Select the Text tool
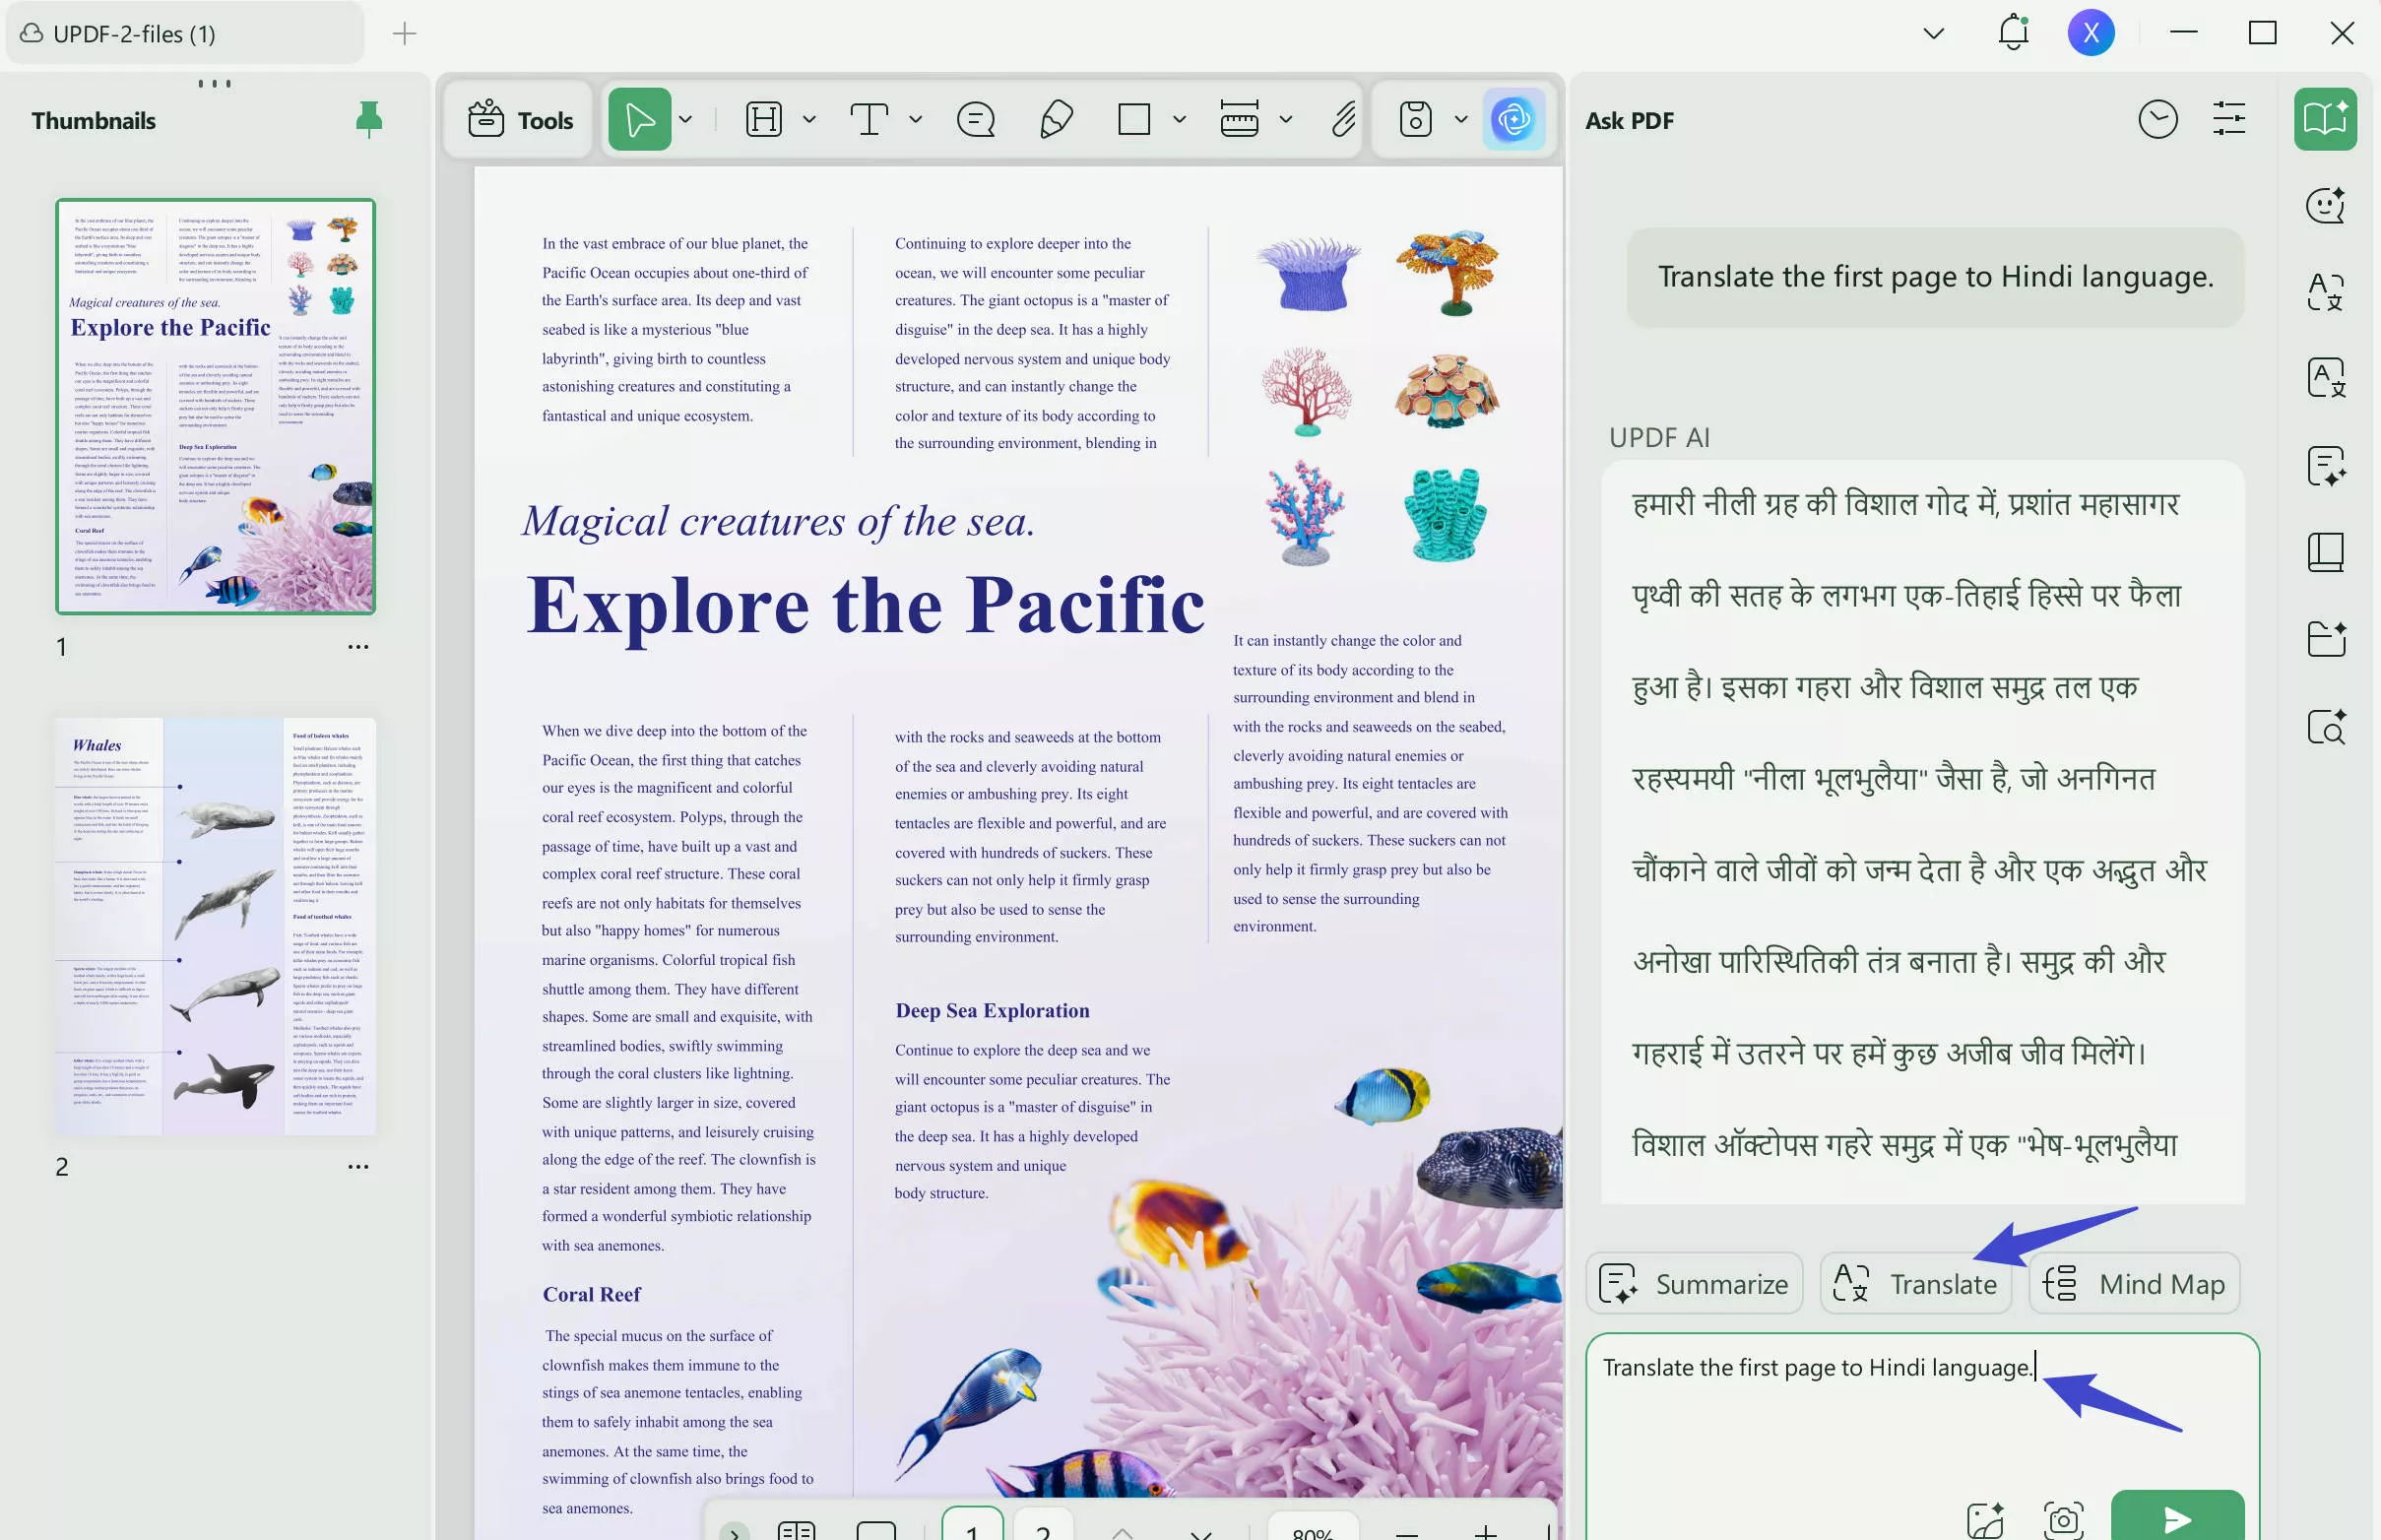Image resolution: width=2381 pixels, height=1540 pixels. click(x=869, y=119)
